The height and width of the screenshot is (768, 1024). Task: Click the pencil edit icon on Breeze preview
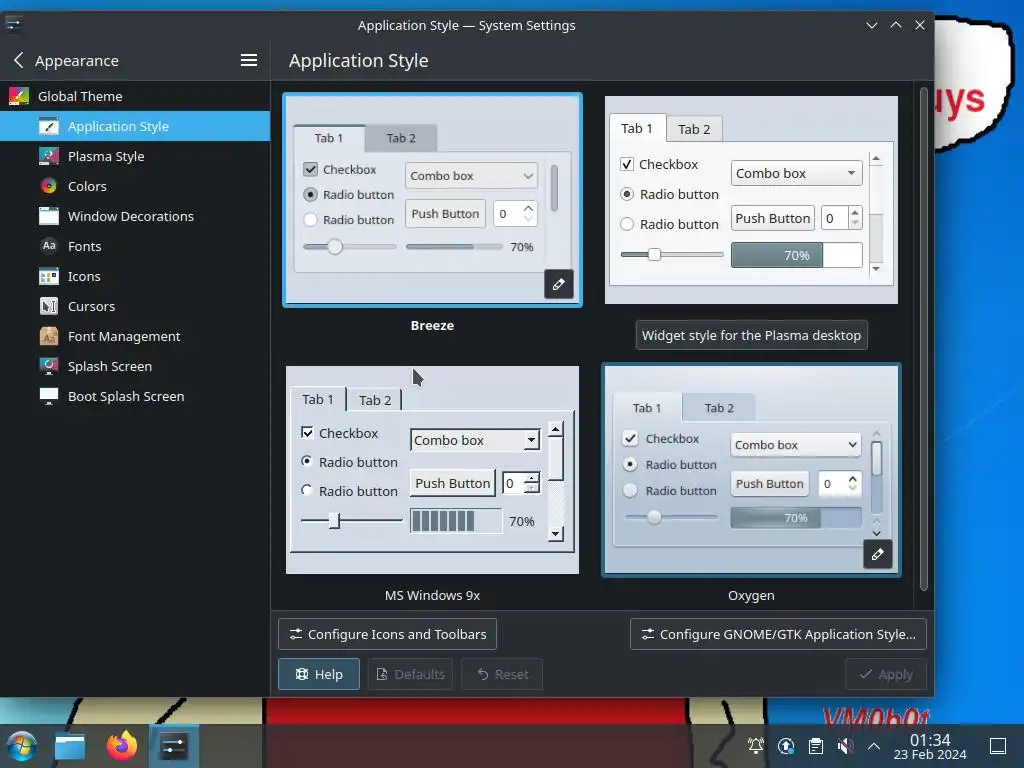point(558,284)
